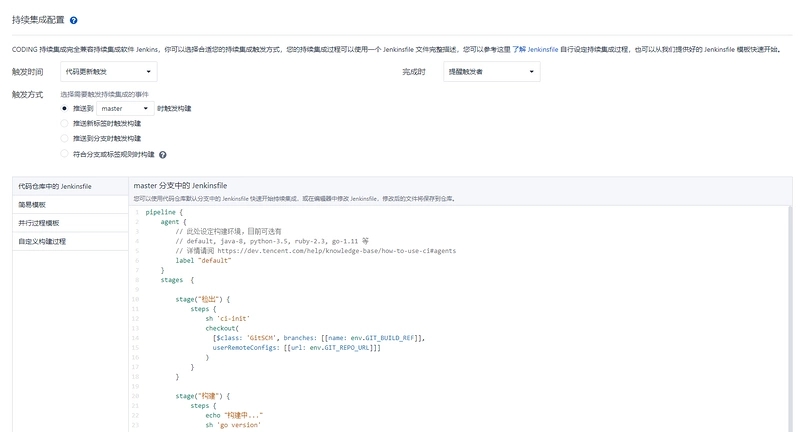Image resolution: width=800 pixels, height=432 pixels.
Task: Click code line with label "default"
Action: [203, 261]
